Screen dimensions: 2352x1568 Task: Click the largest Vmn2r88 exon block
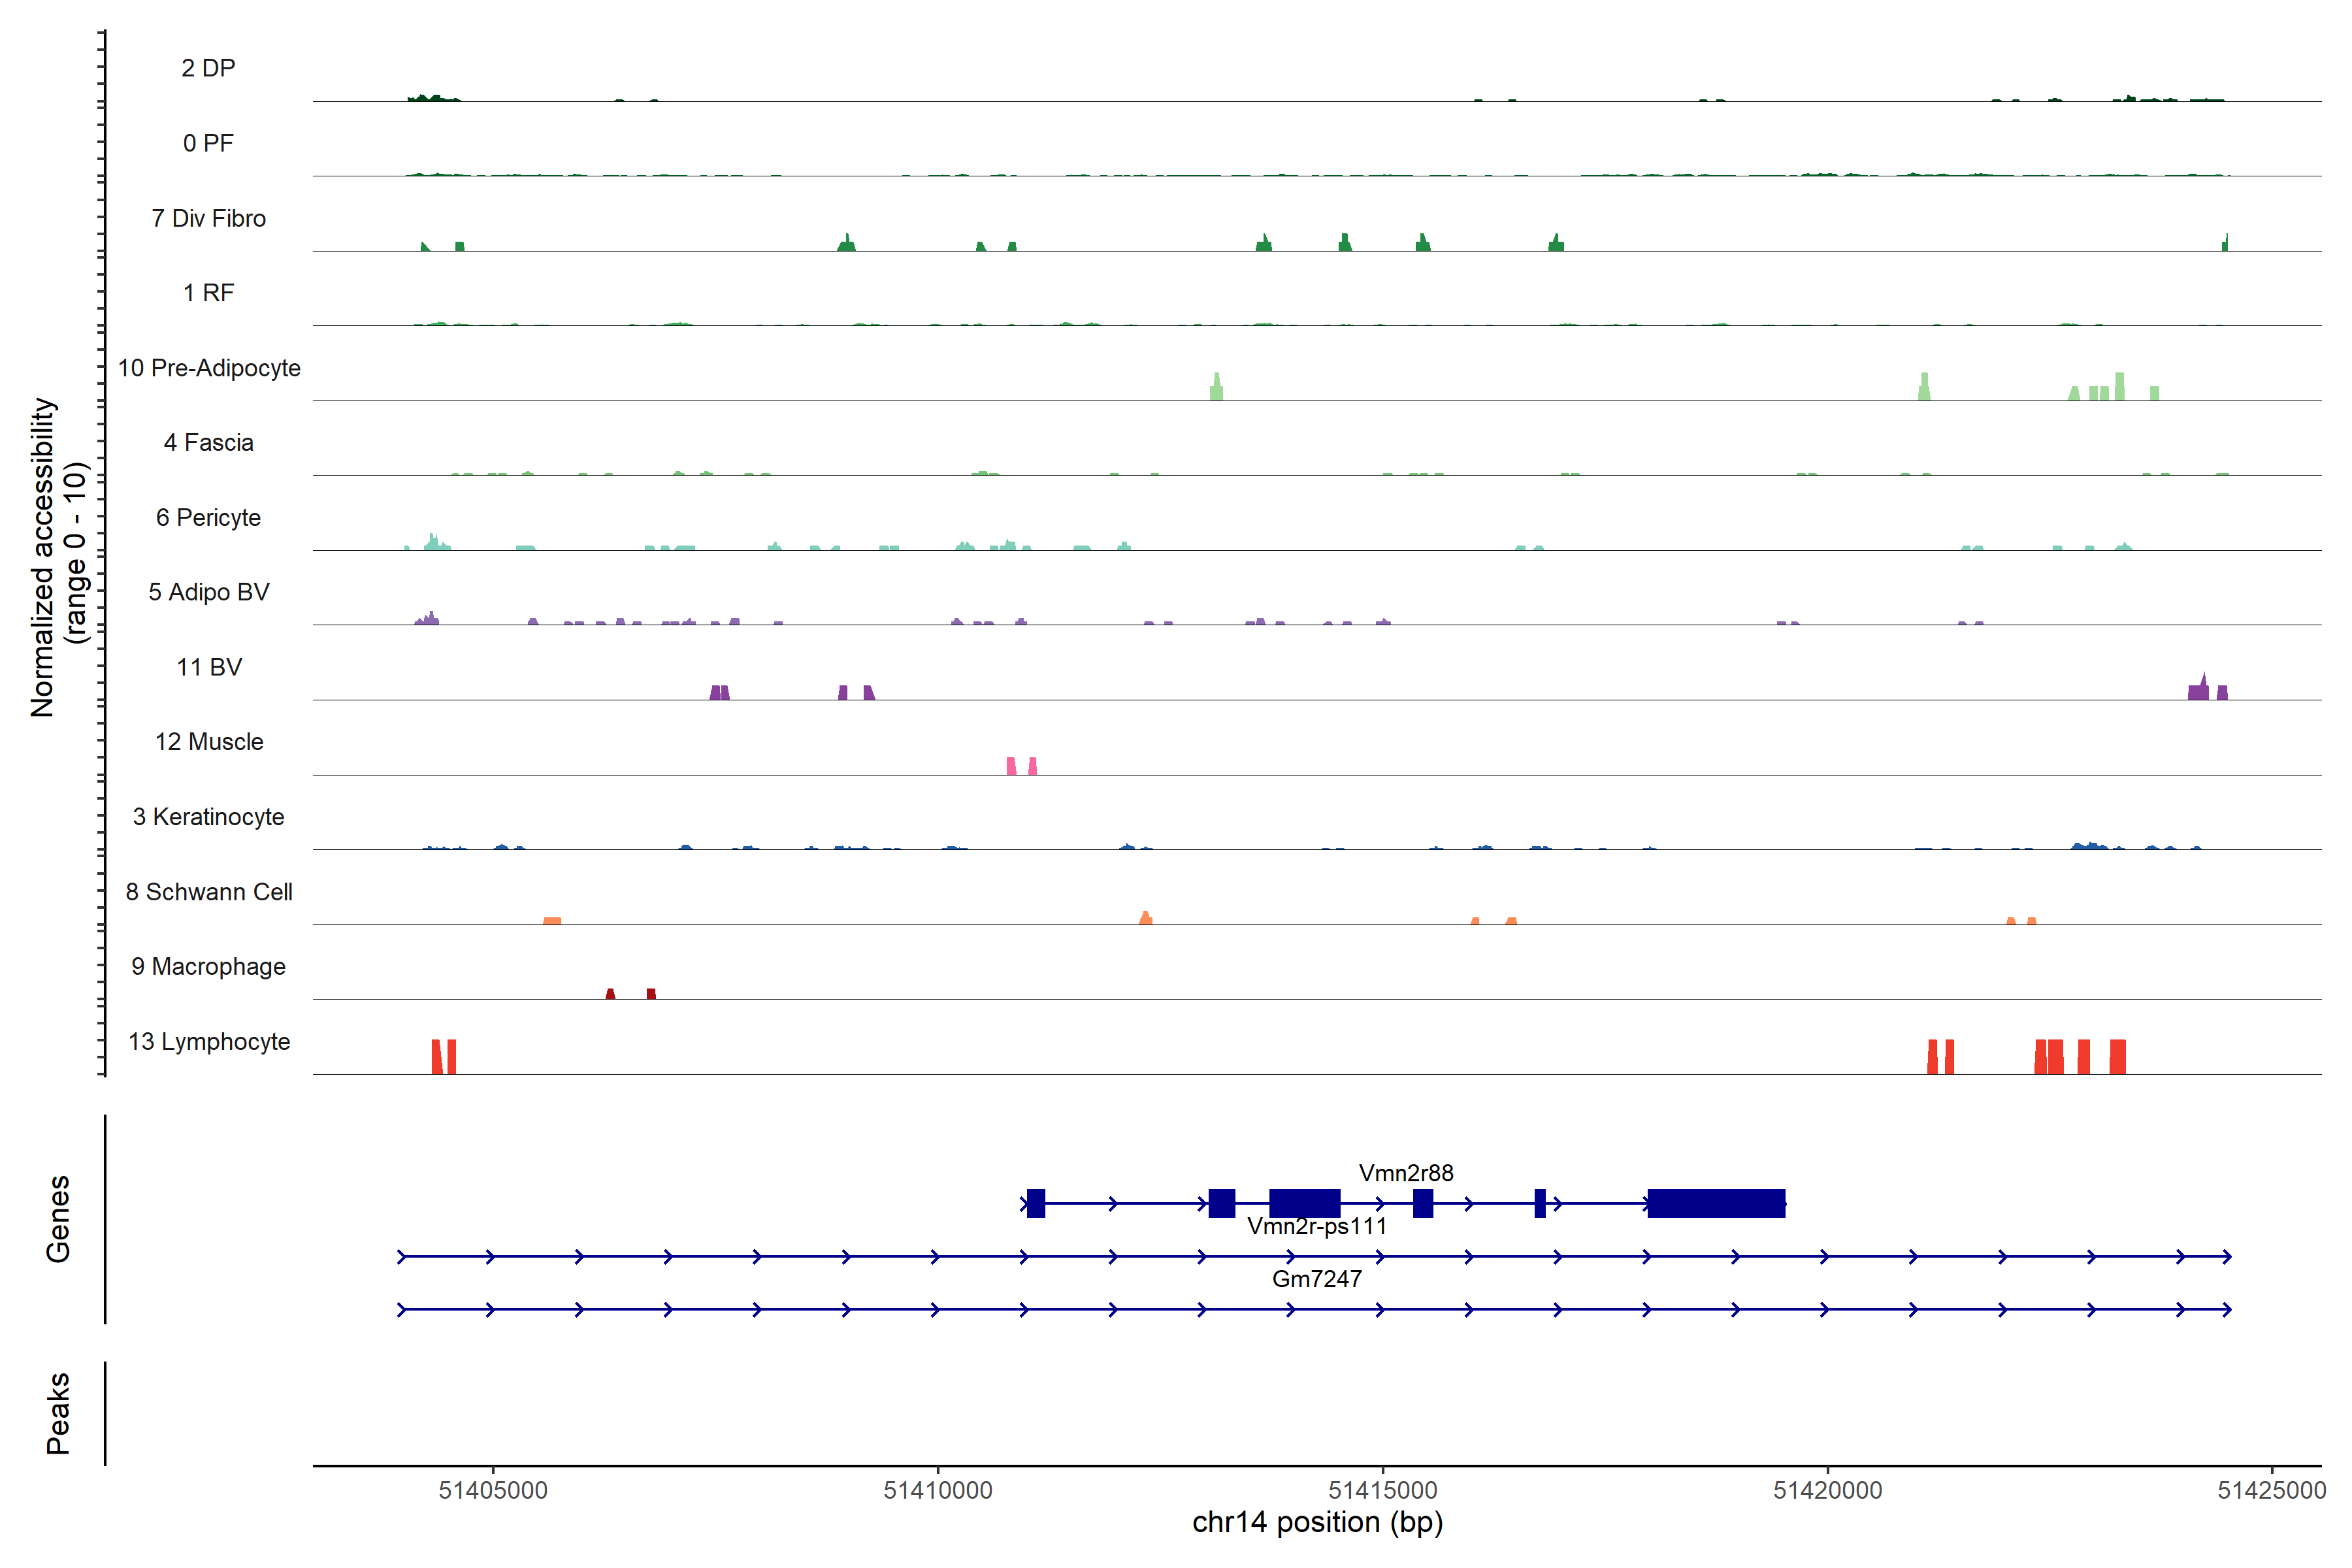click(x=1716, y=1203)
